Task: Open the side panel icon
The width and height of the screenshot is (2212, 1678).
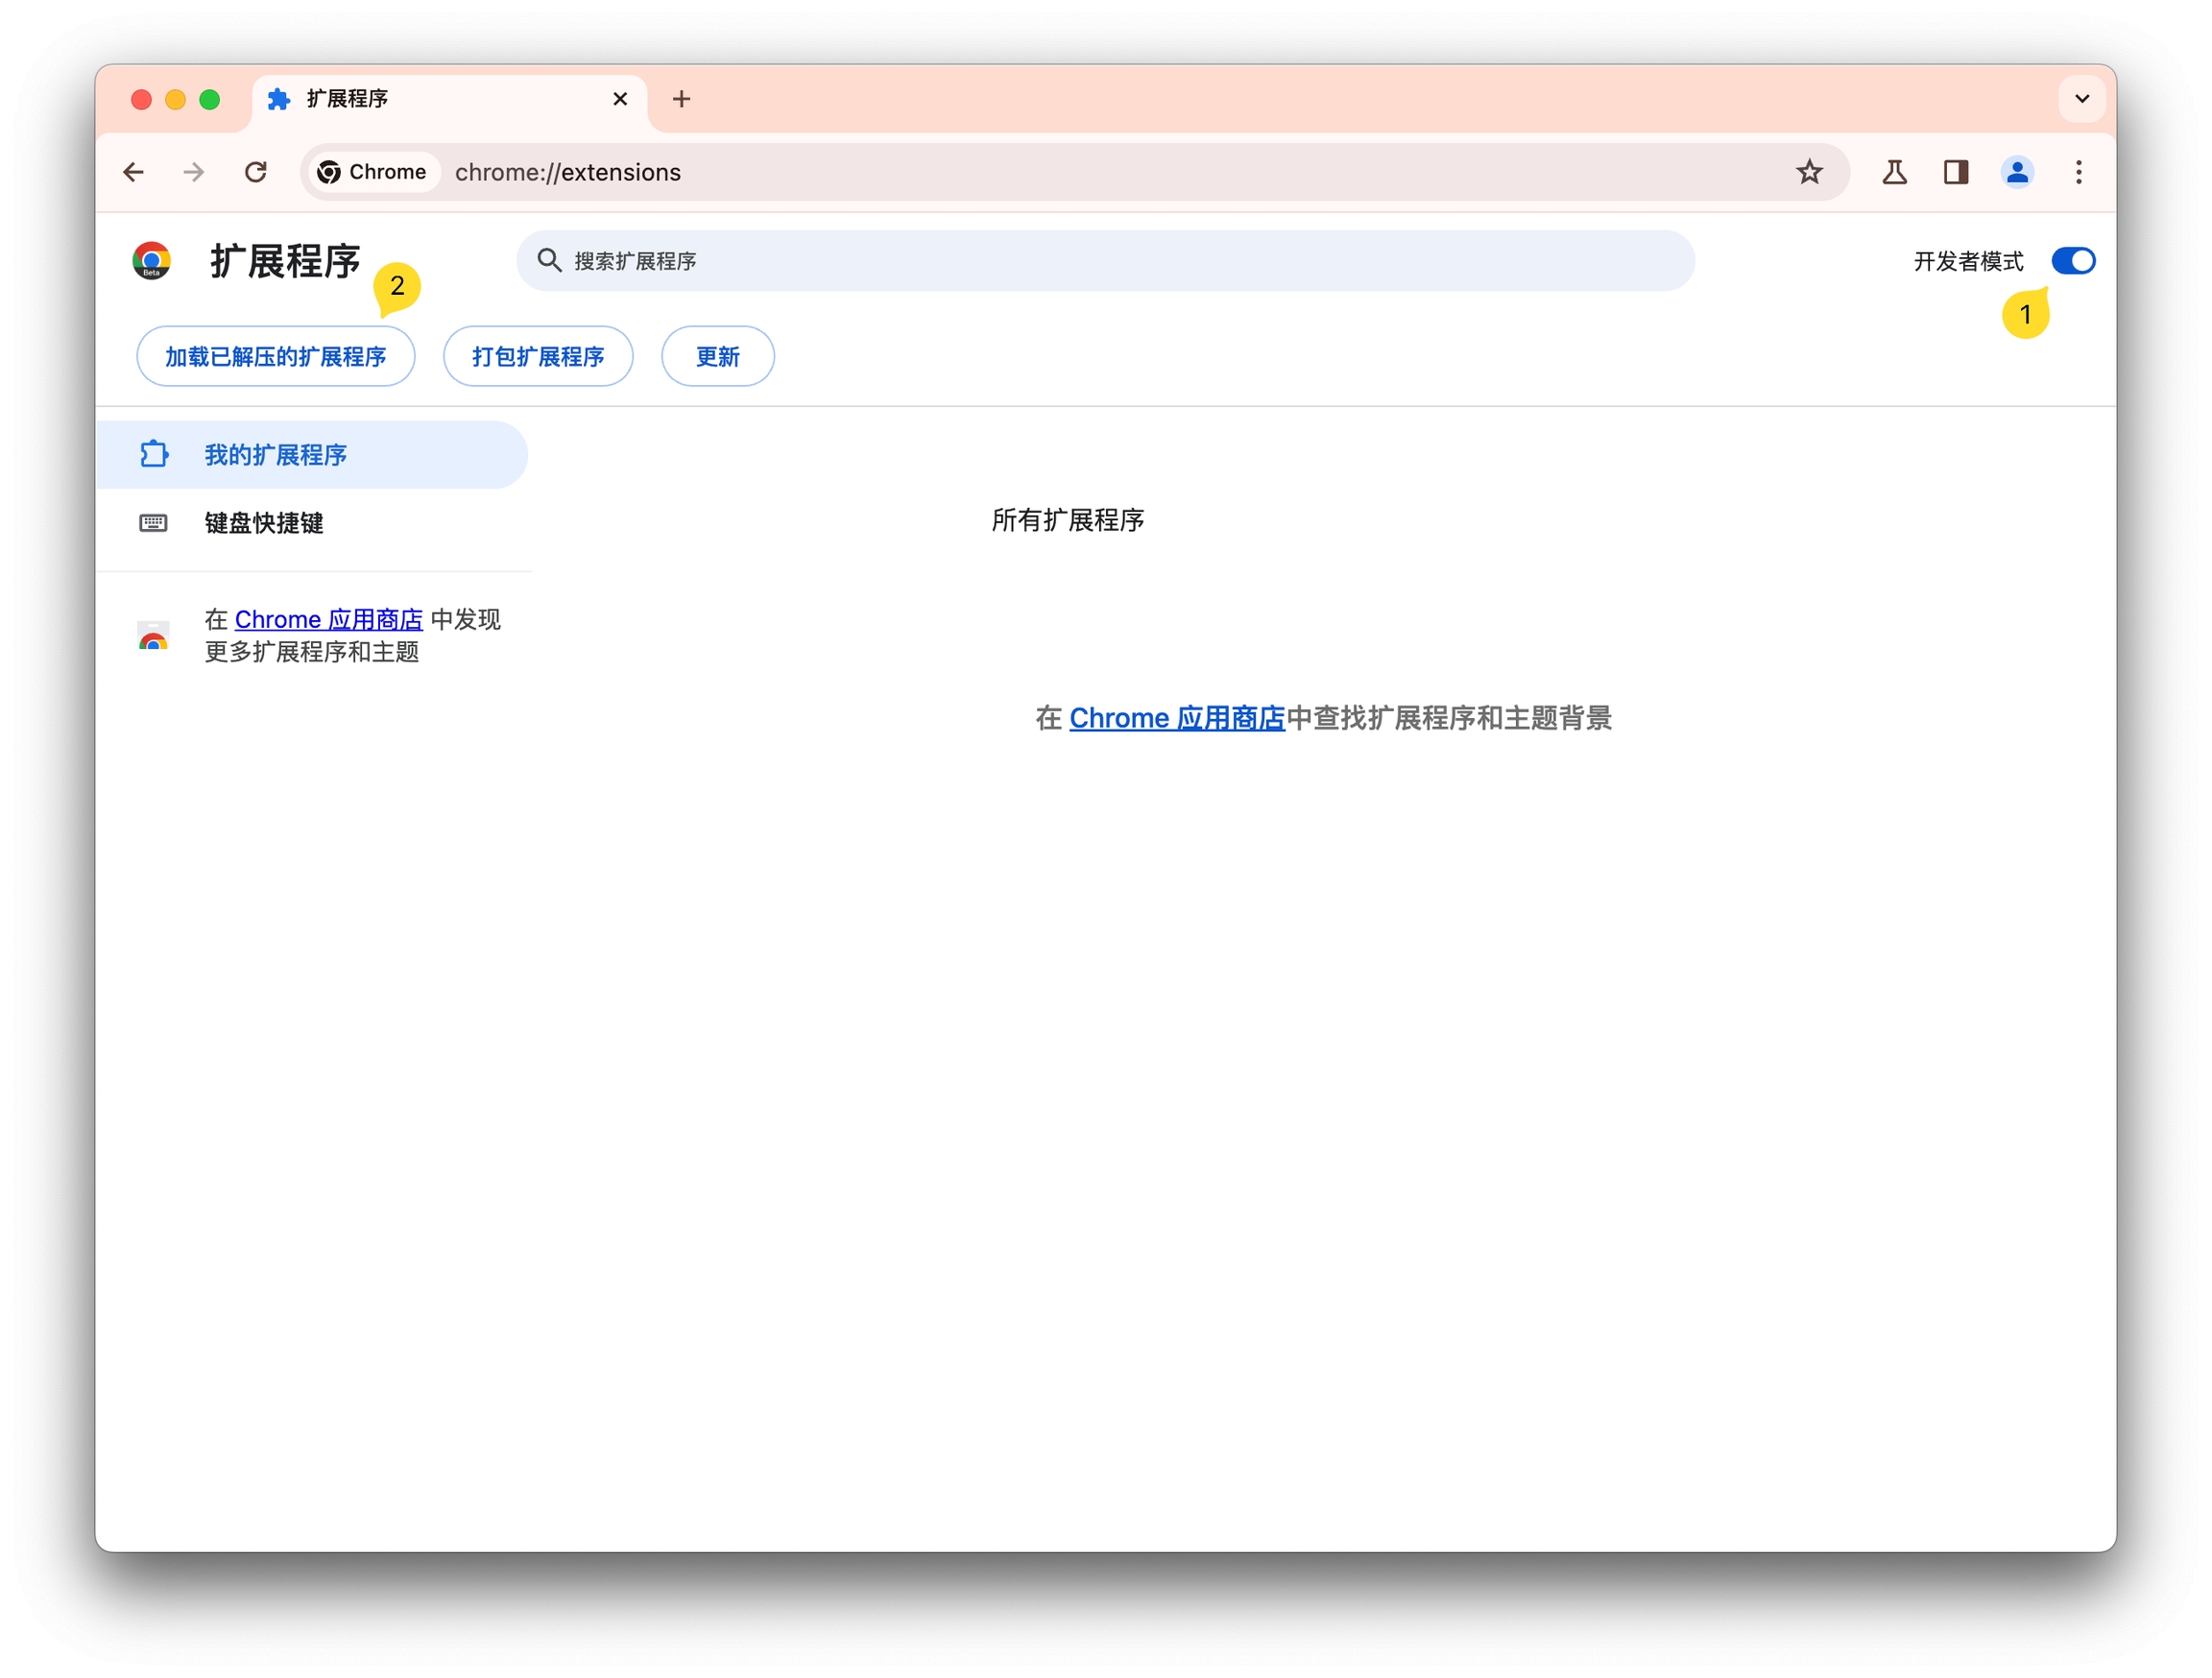Action: 1955,172
